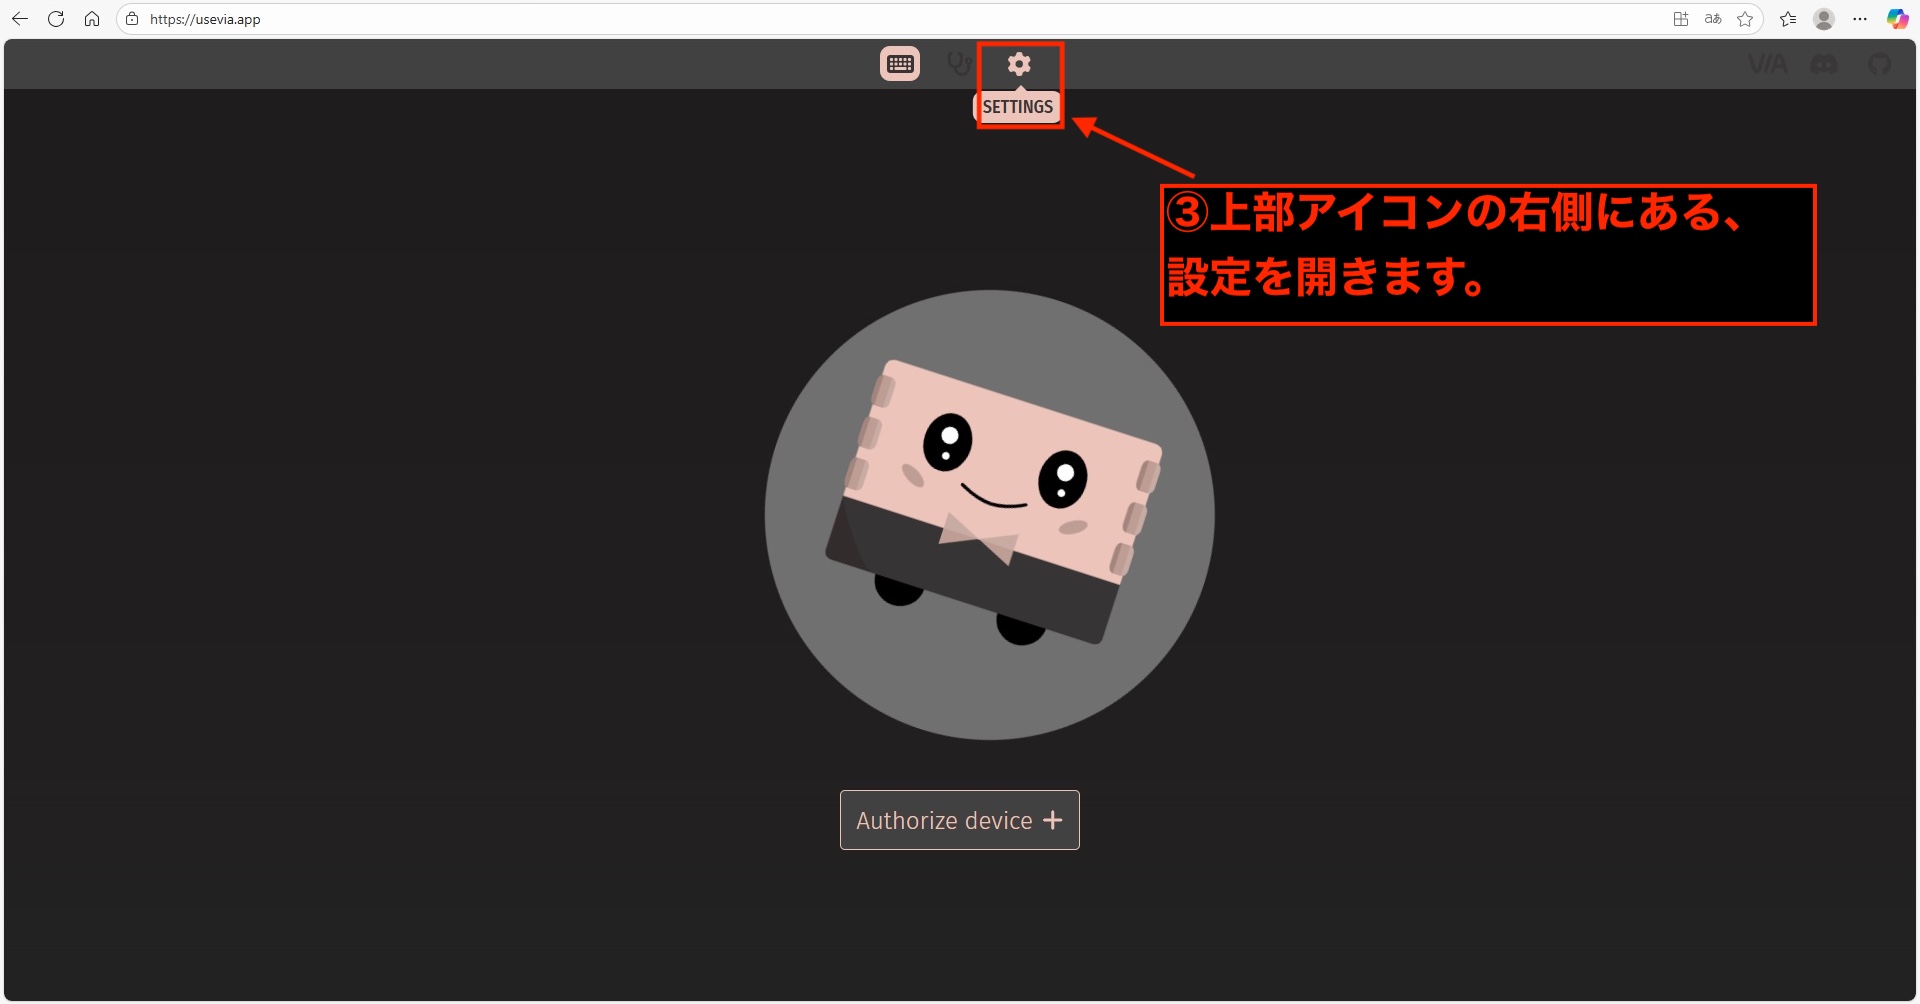The image size is (1920, 1004).
Task: Open the browser three-dot menu
Action: [1860, 19]
